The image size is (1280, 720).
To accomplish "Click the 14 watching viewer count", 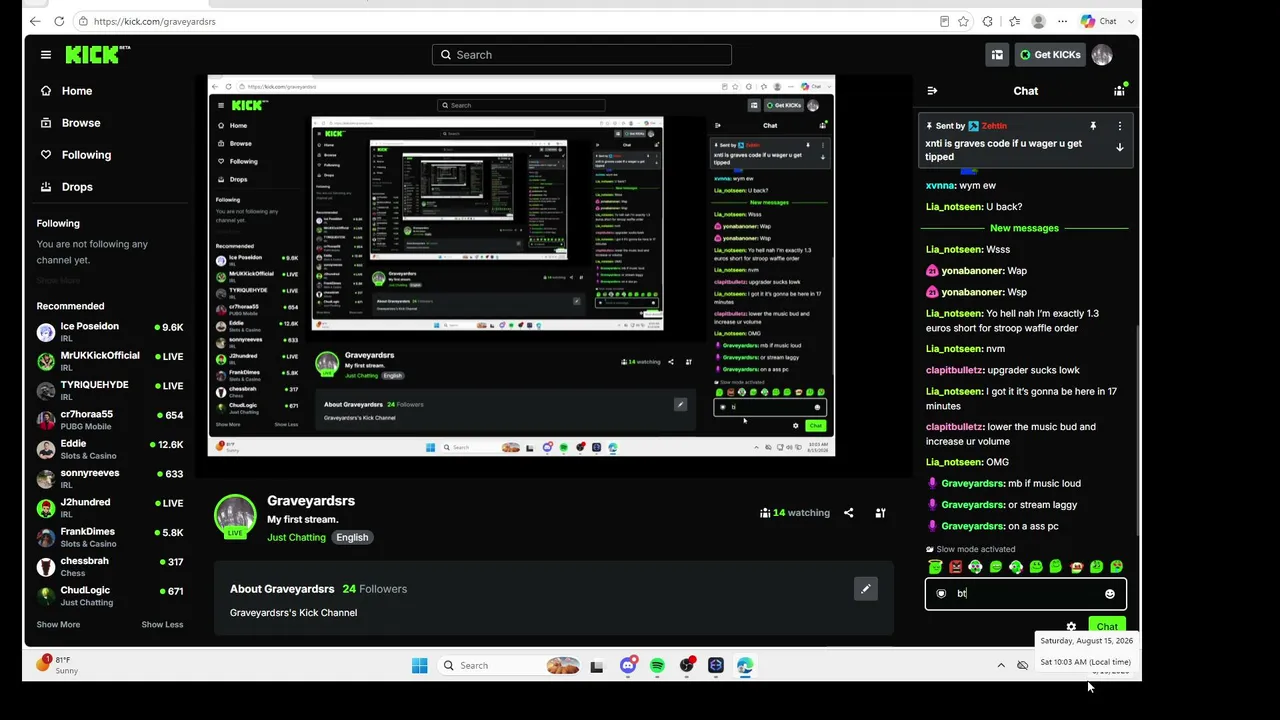I will tap(795, 513).
